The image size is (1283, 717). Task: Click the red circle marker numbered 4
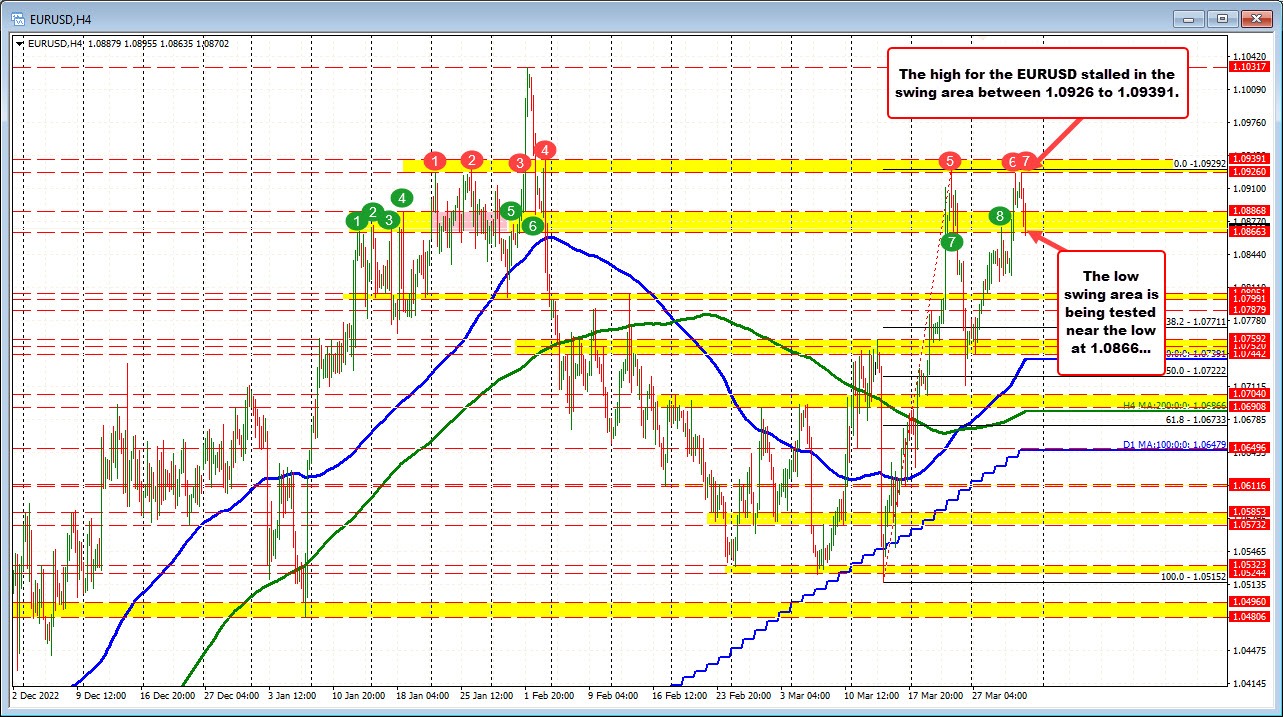(x=545, y=149)
